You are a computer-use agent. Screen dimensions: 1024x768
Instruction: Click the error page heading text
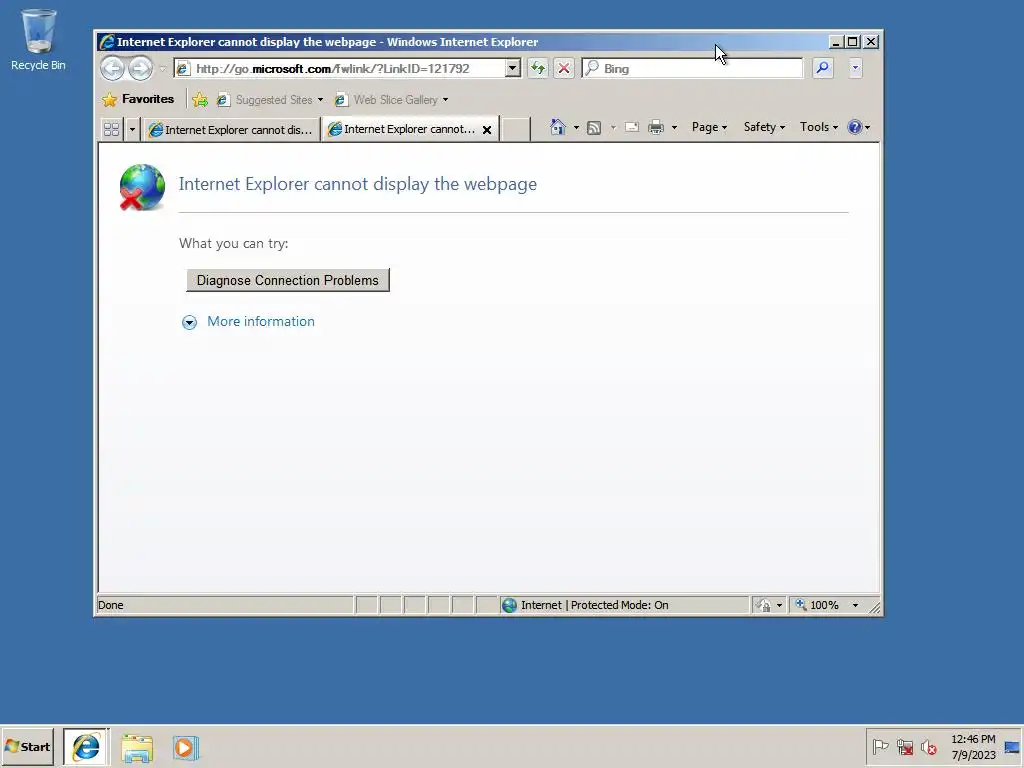pyautogui.click(x=357, y=184)
